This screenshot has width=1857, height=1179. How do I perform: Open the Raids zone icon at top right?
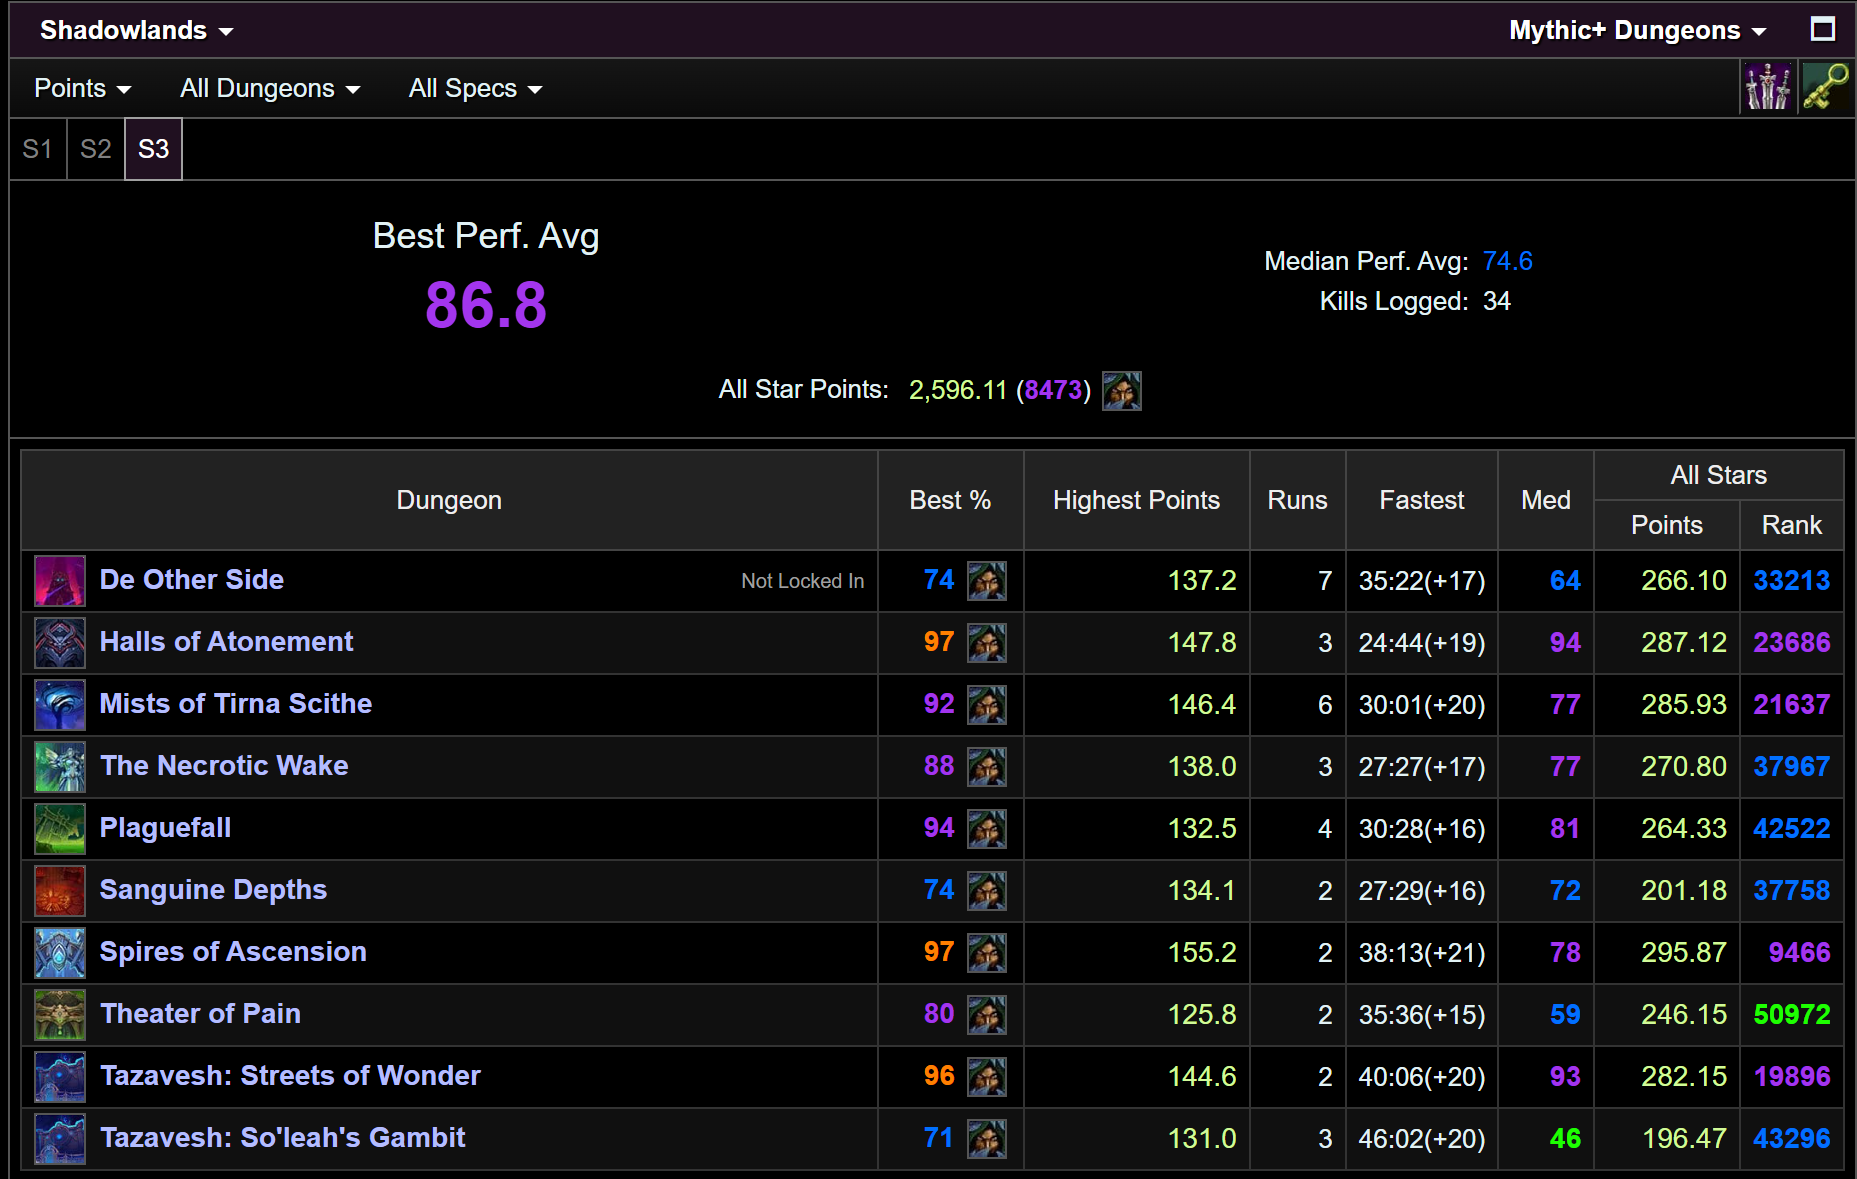click(x=1768, y=87)
